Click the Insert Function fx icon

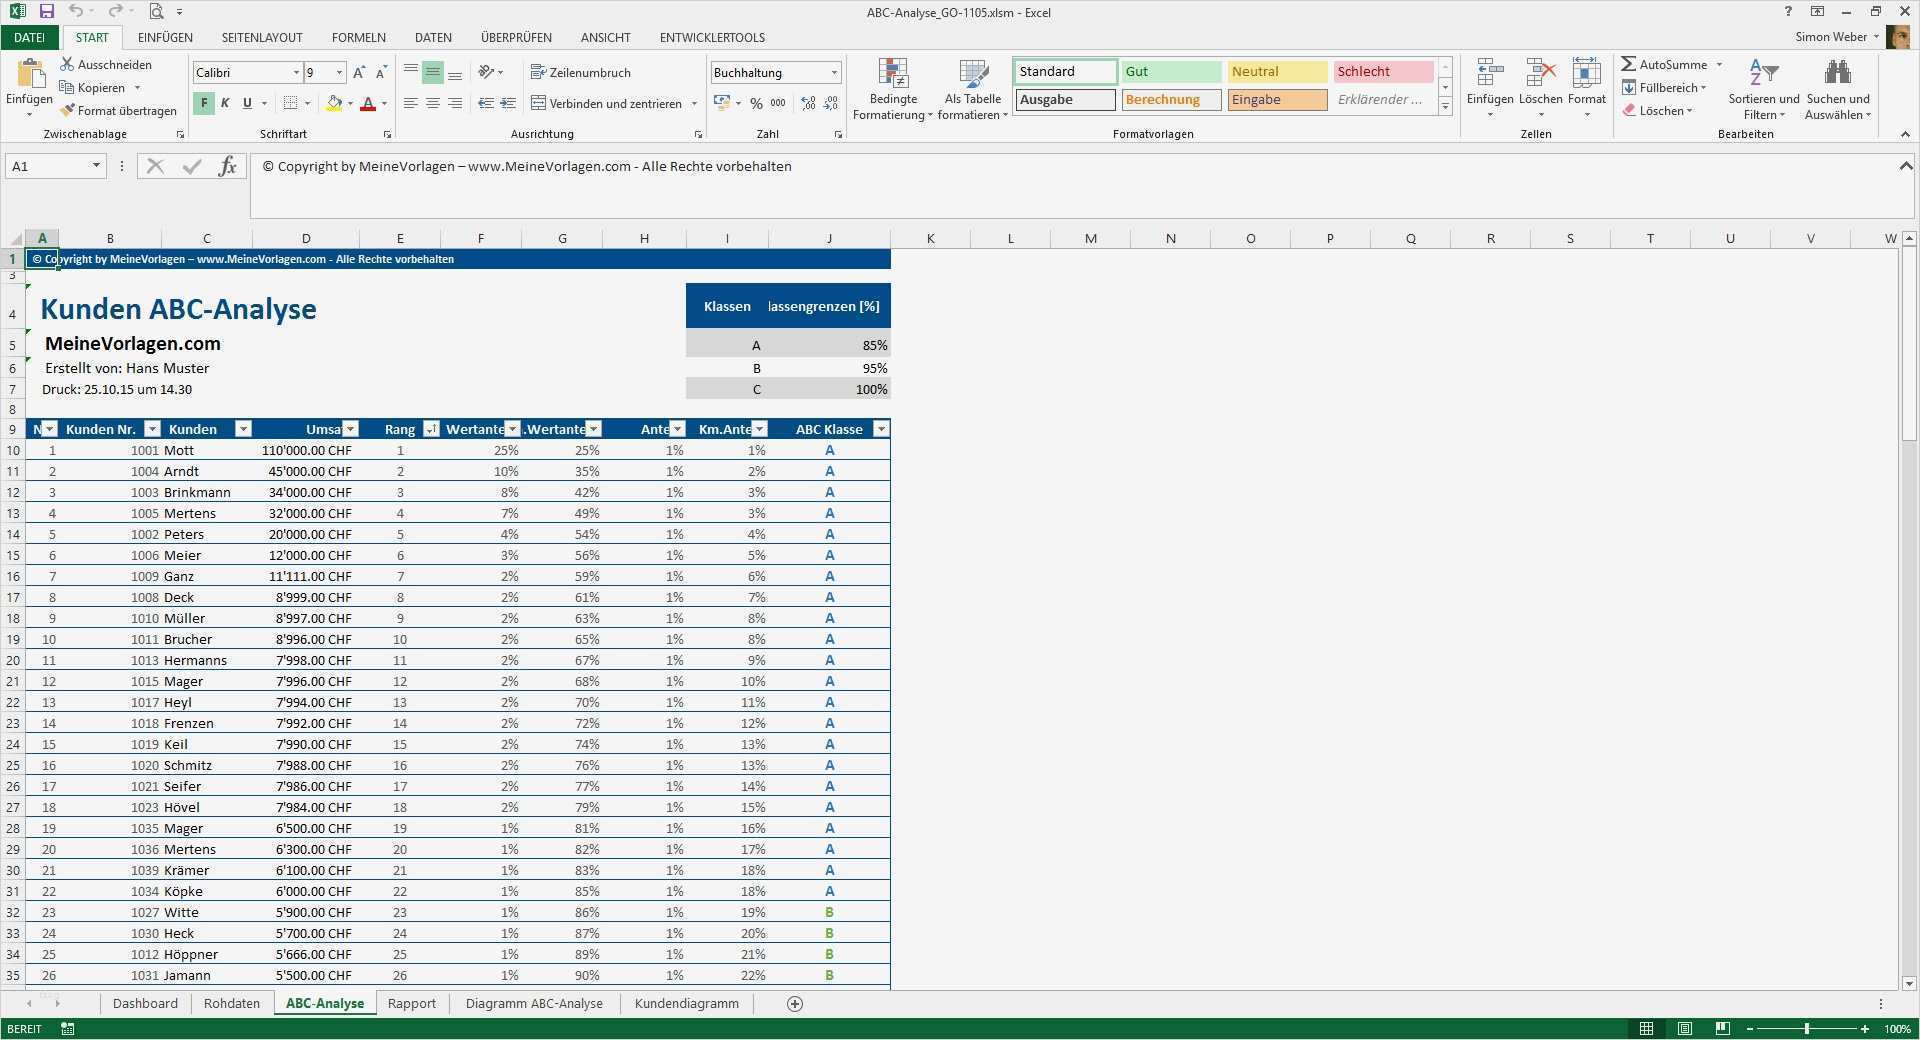click(x=228, y=166)
